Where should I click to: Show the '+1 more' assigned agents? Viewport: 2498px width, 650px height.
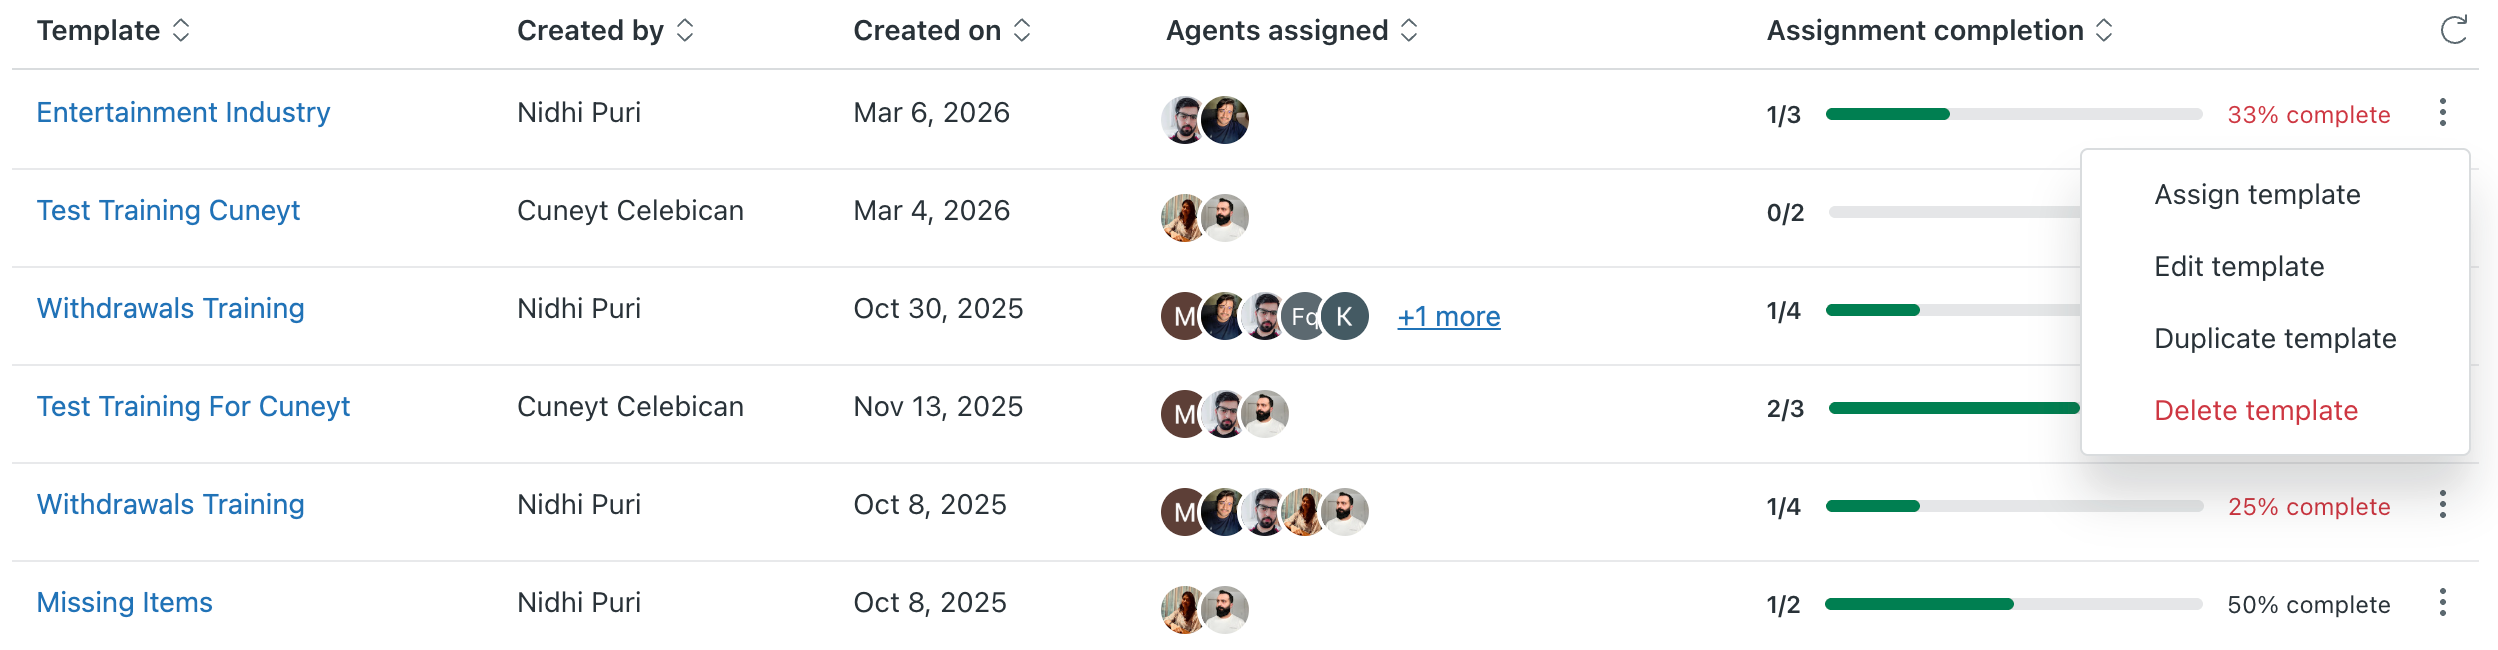pyautogui.click(x=1448, y=316)
